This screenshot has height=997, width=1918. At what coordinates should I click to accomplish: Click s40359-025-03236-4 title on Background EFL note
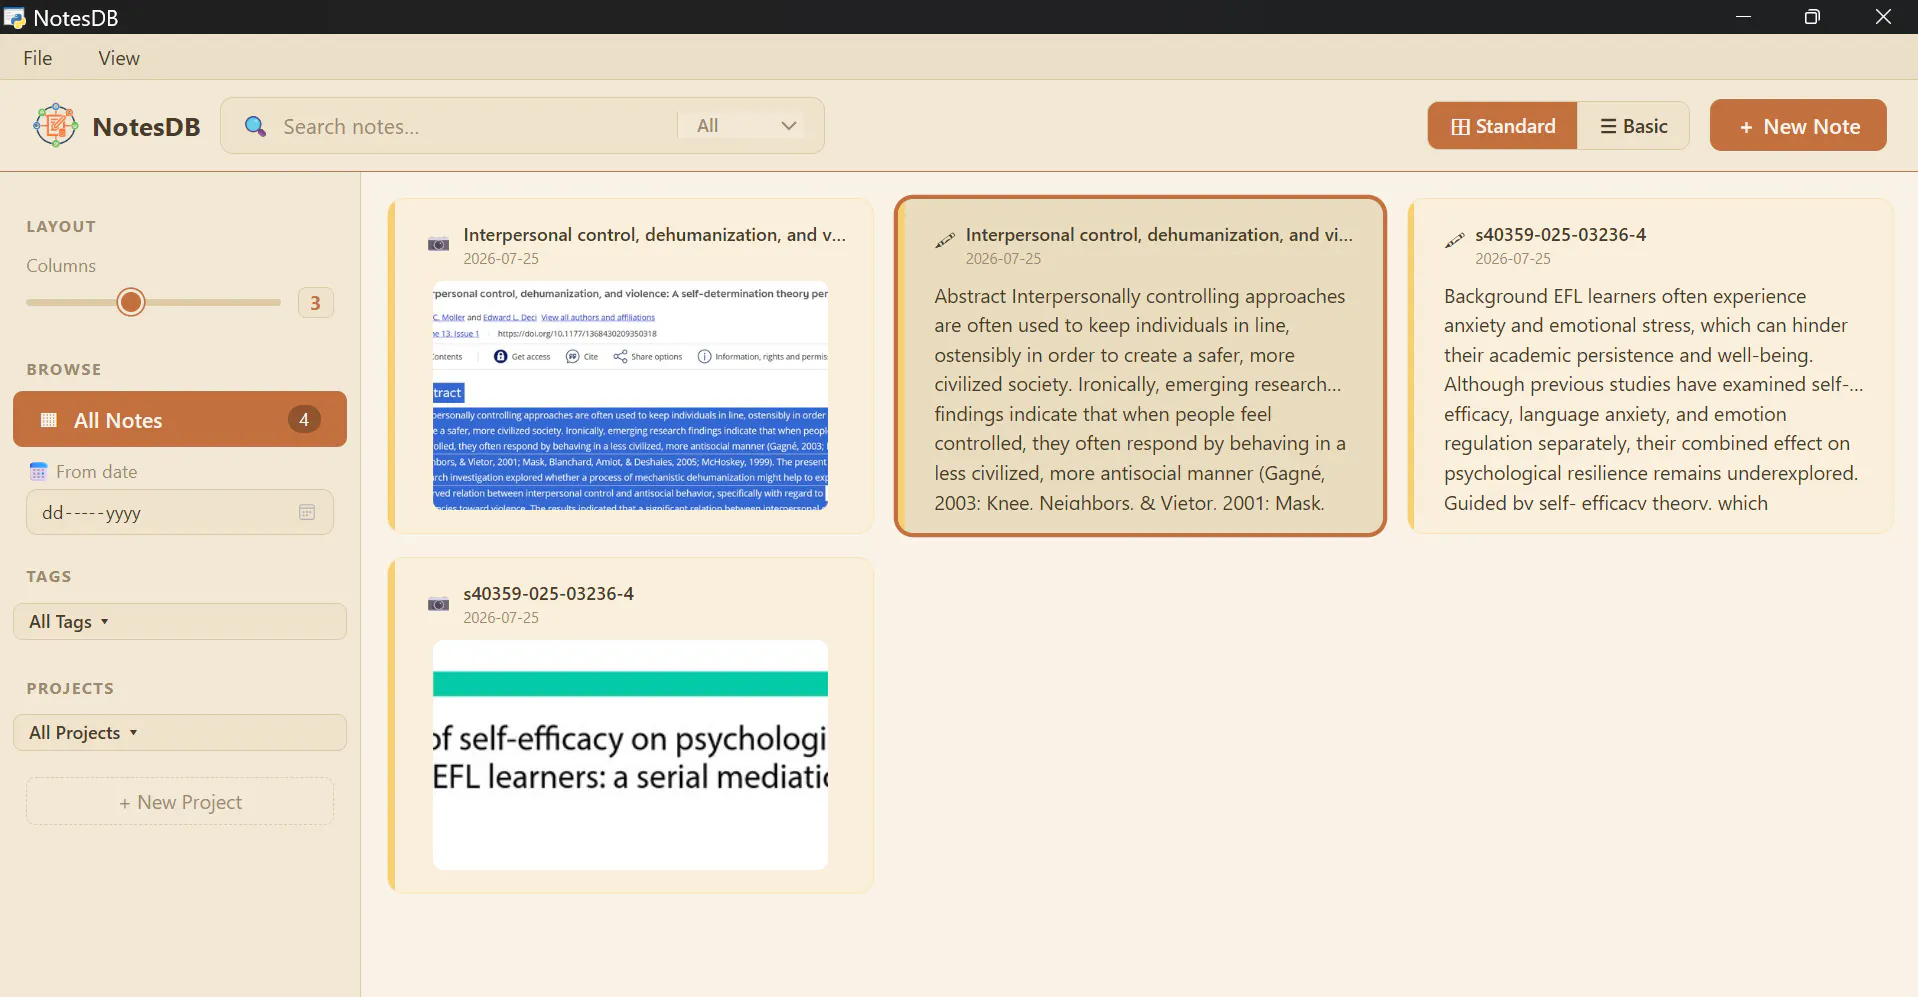[x=1560, y=234]
